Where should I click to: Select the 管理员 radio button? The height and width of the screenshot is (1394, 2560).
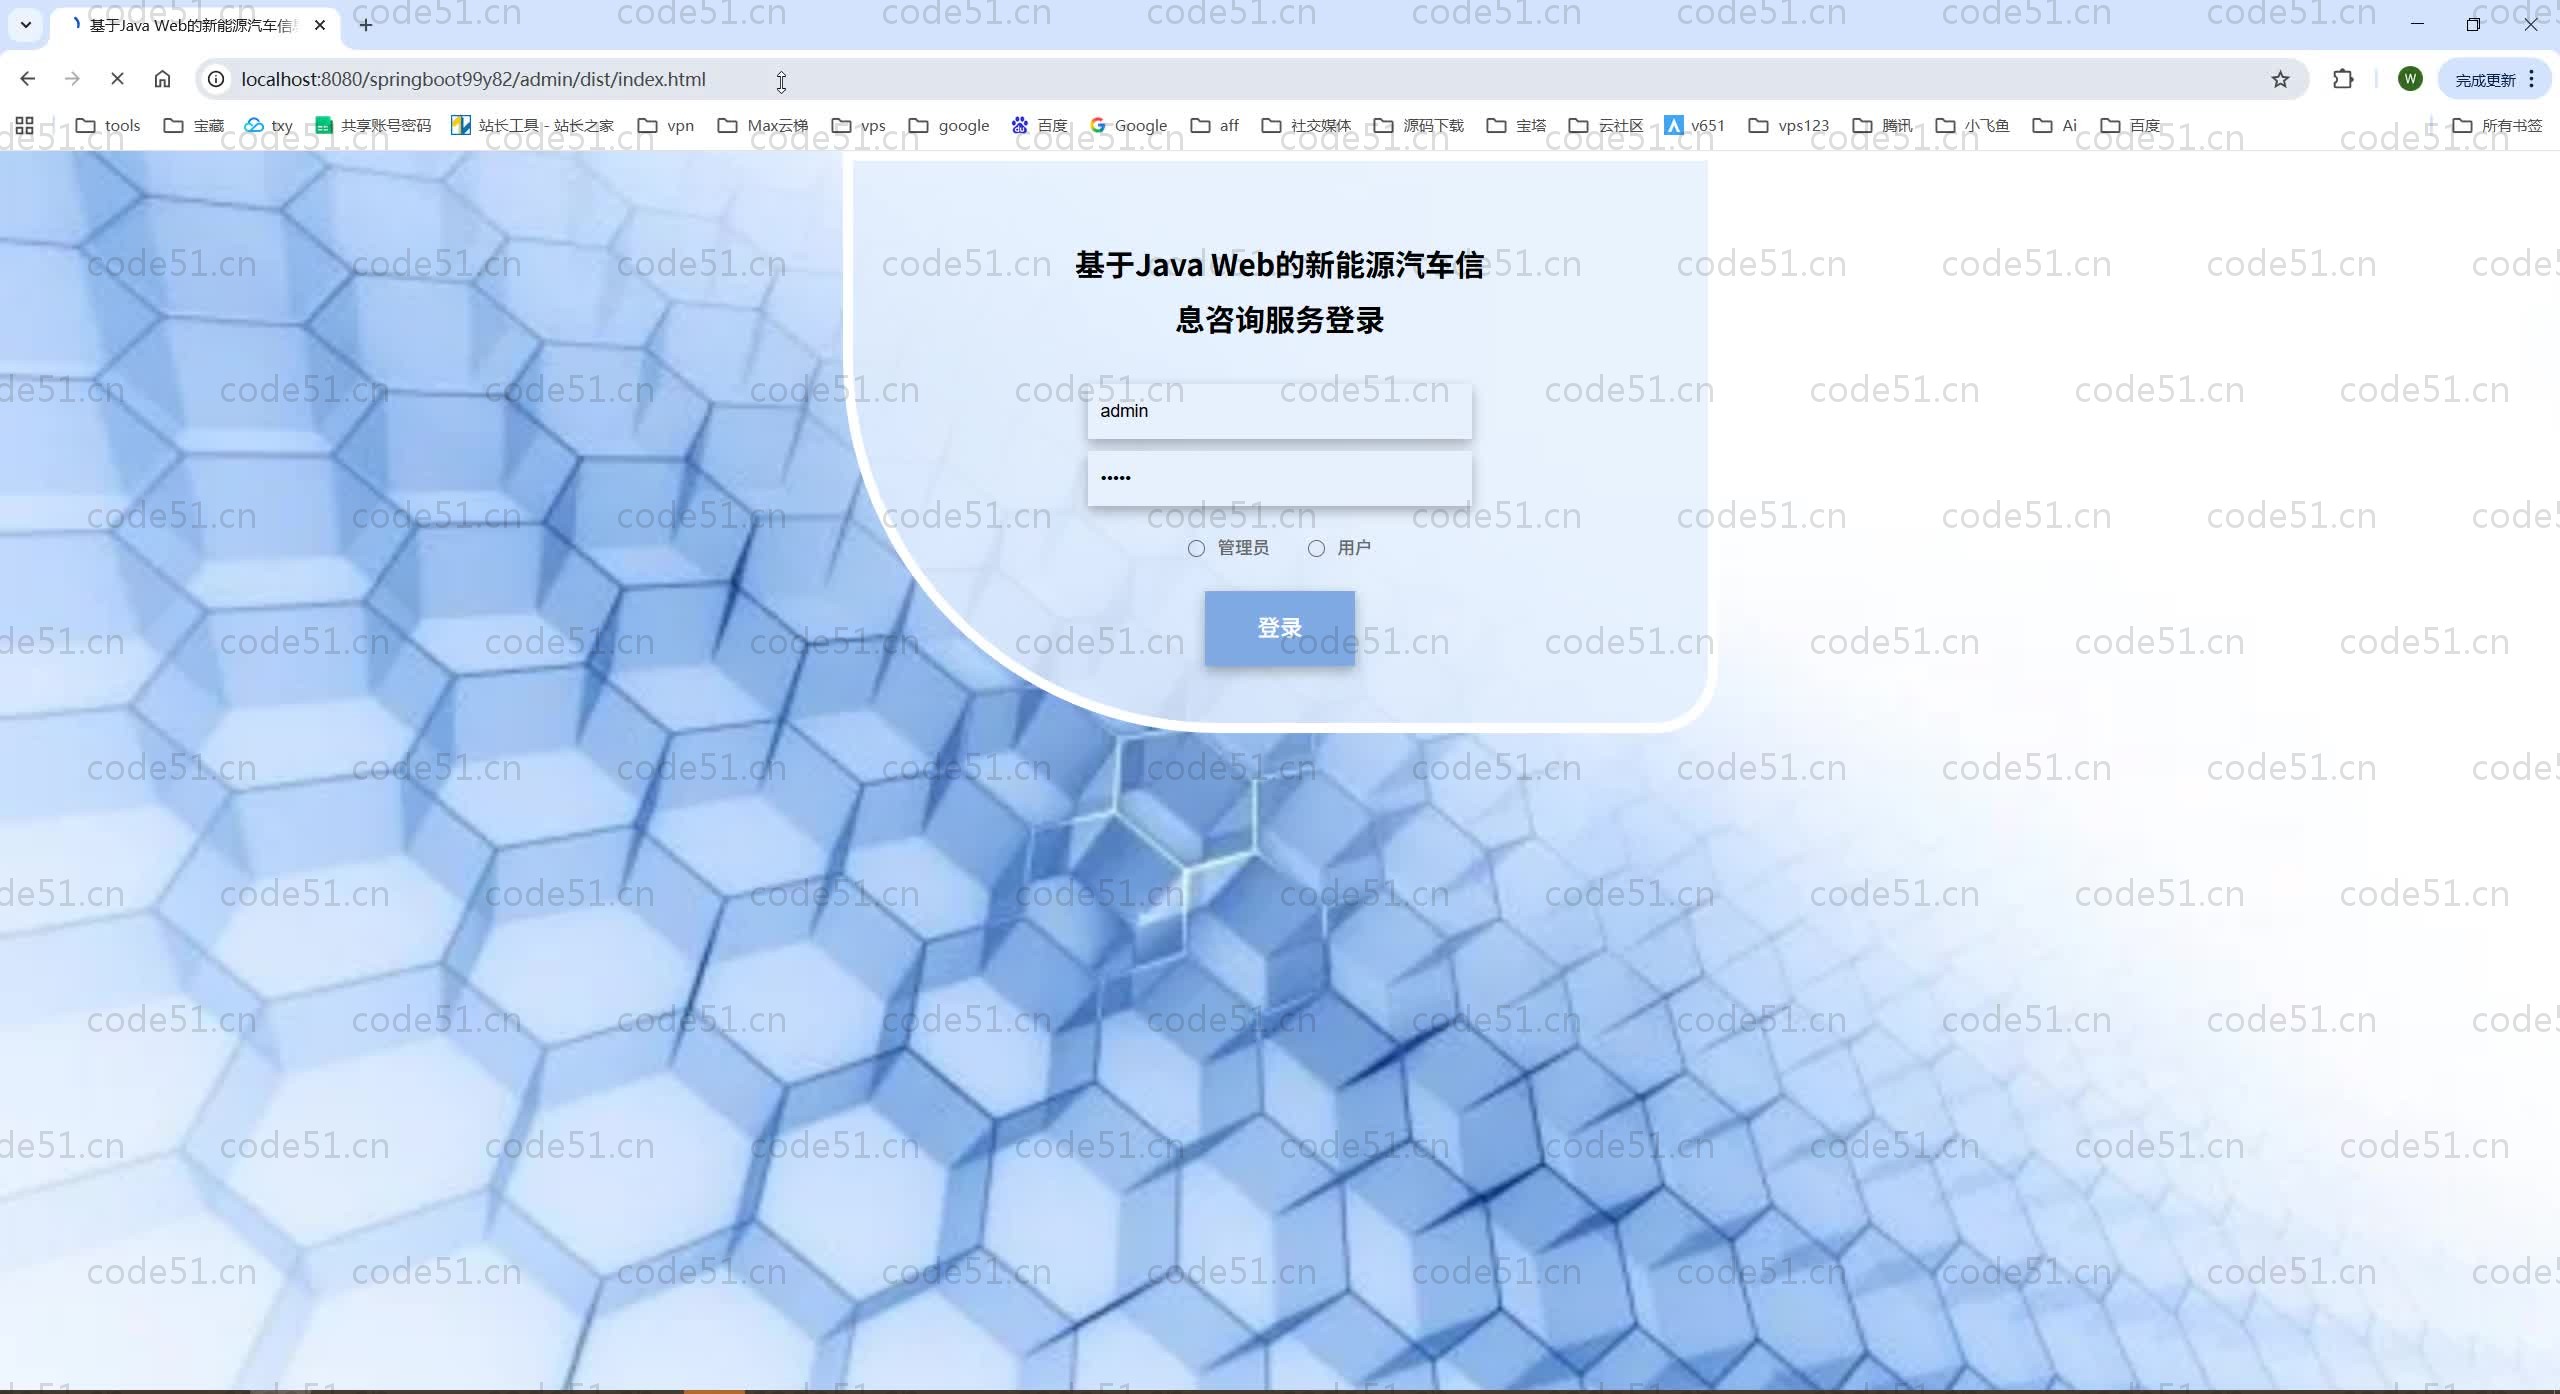click(1196, 548)
